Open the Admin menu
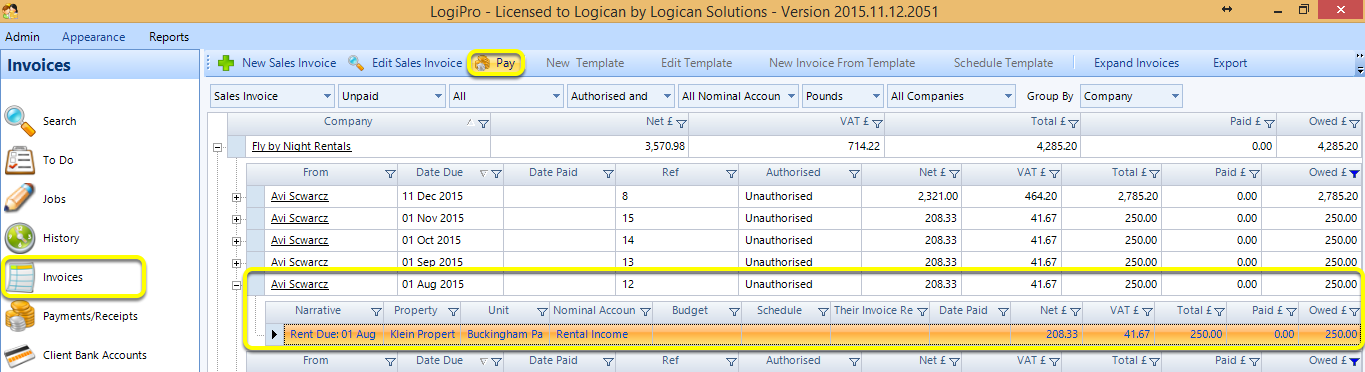This screenshot has height=372, width=1365. [23, 37]
